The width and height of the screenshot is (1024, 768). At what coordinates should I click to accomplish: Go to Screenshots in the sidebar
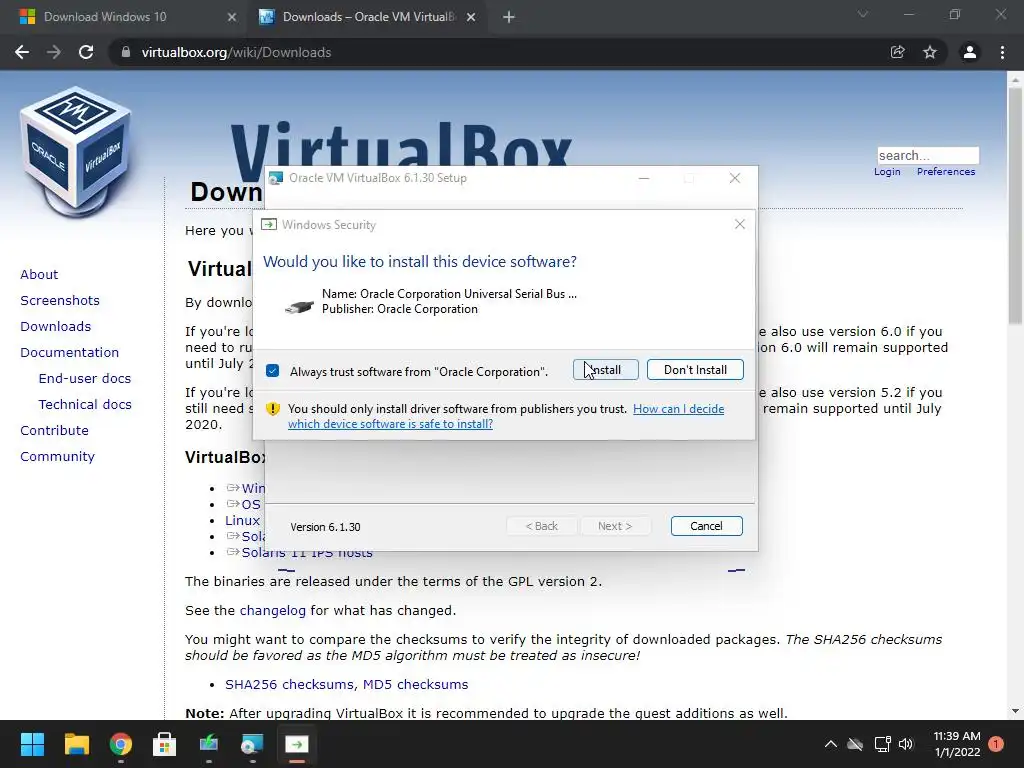click(x=60, y=300)
